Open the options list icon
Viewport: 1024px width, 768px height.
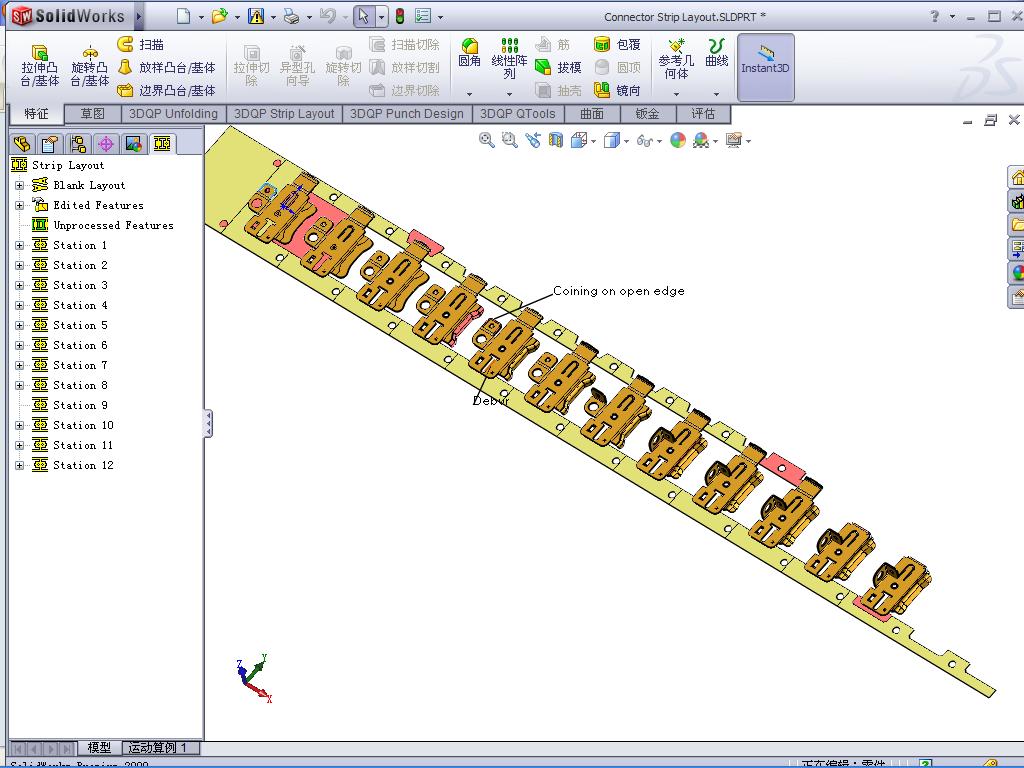423,16
